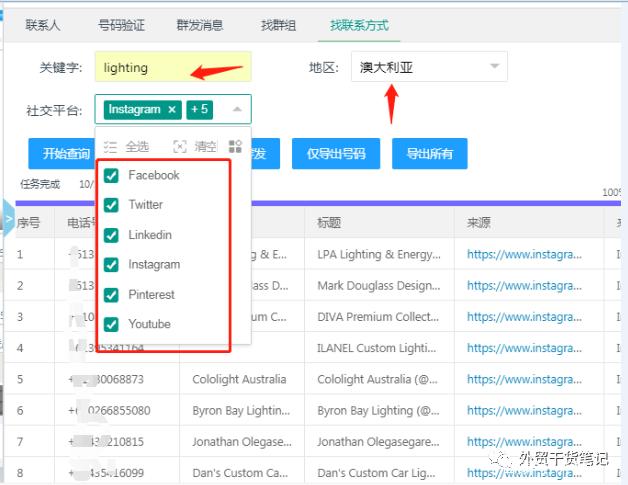This screenshot has width=628, height=485.
Task: Select the 找联系方式 tab
Action: pos(359,25)
